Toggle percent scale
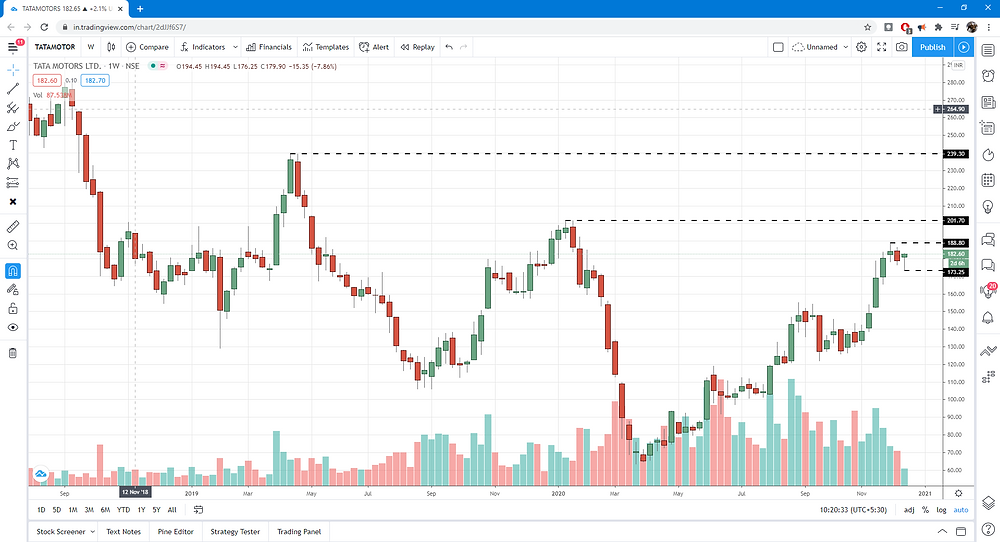This screenshot has width=1000, height=542. click(x=925, y=510)
